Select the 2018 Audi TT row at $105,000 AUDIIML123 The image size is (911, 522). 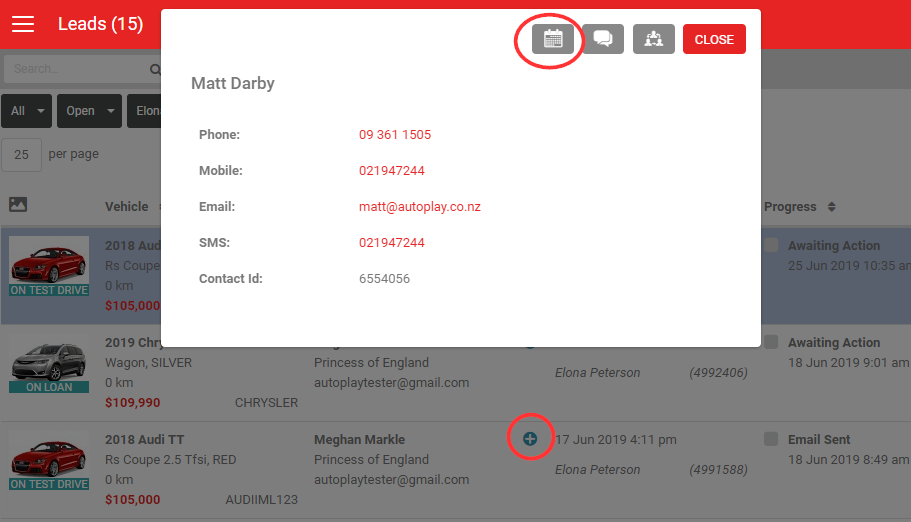pyautogui.click(x=456, y=470)
